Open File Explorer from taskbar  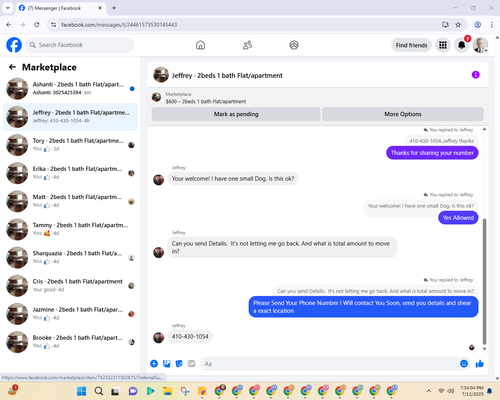pos(168,391)
